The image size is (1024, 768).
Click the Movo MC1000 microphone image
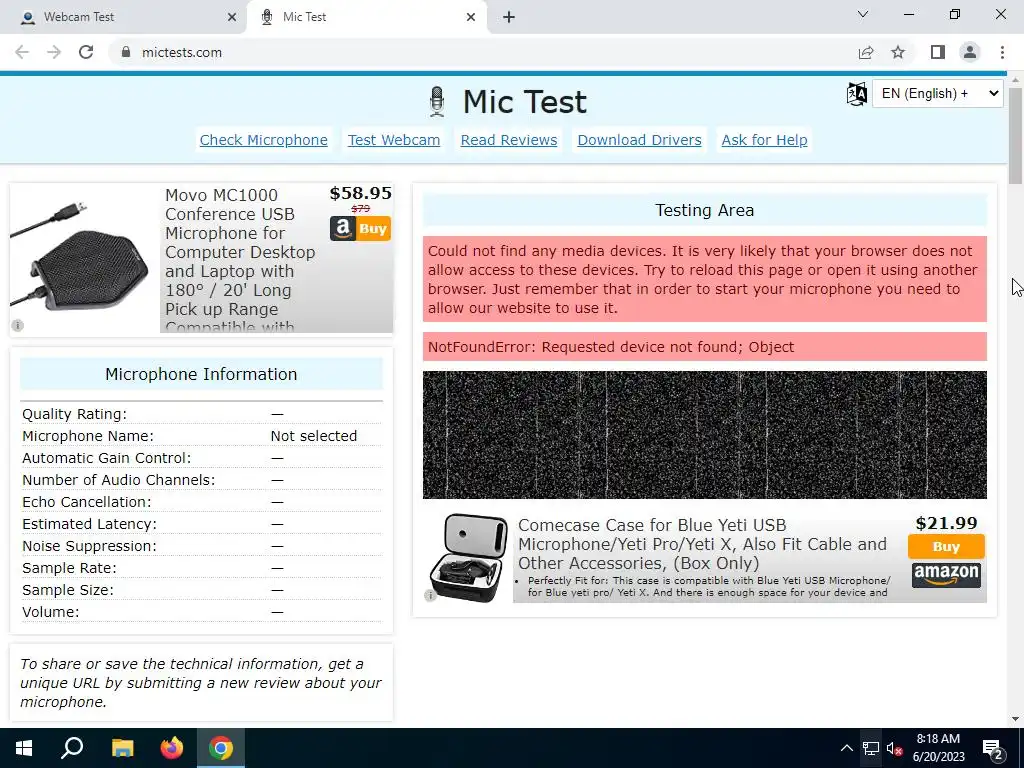click(80, 256)
